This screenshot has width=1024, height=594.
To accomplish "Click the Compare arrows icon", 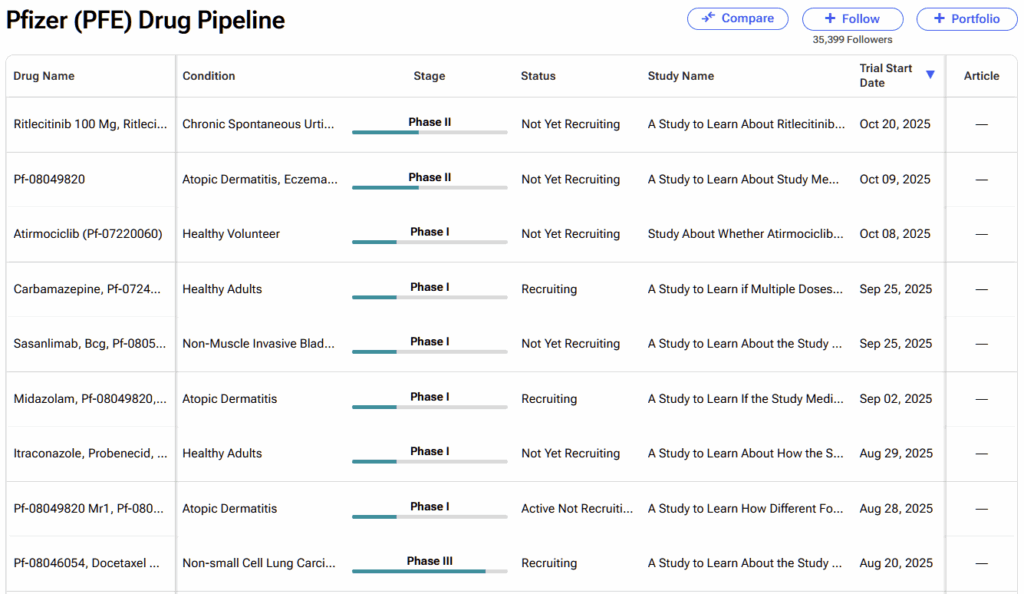I will click(x=708, y=18).
